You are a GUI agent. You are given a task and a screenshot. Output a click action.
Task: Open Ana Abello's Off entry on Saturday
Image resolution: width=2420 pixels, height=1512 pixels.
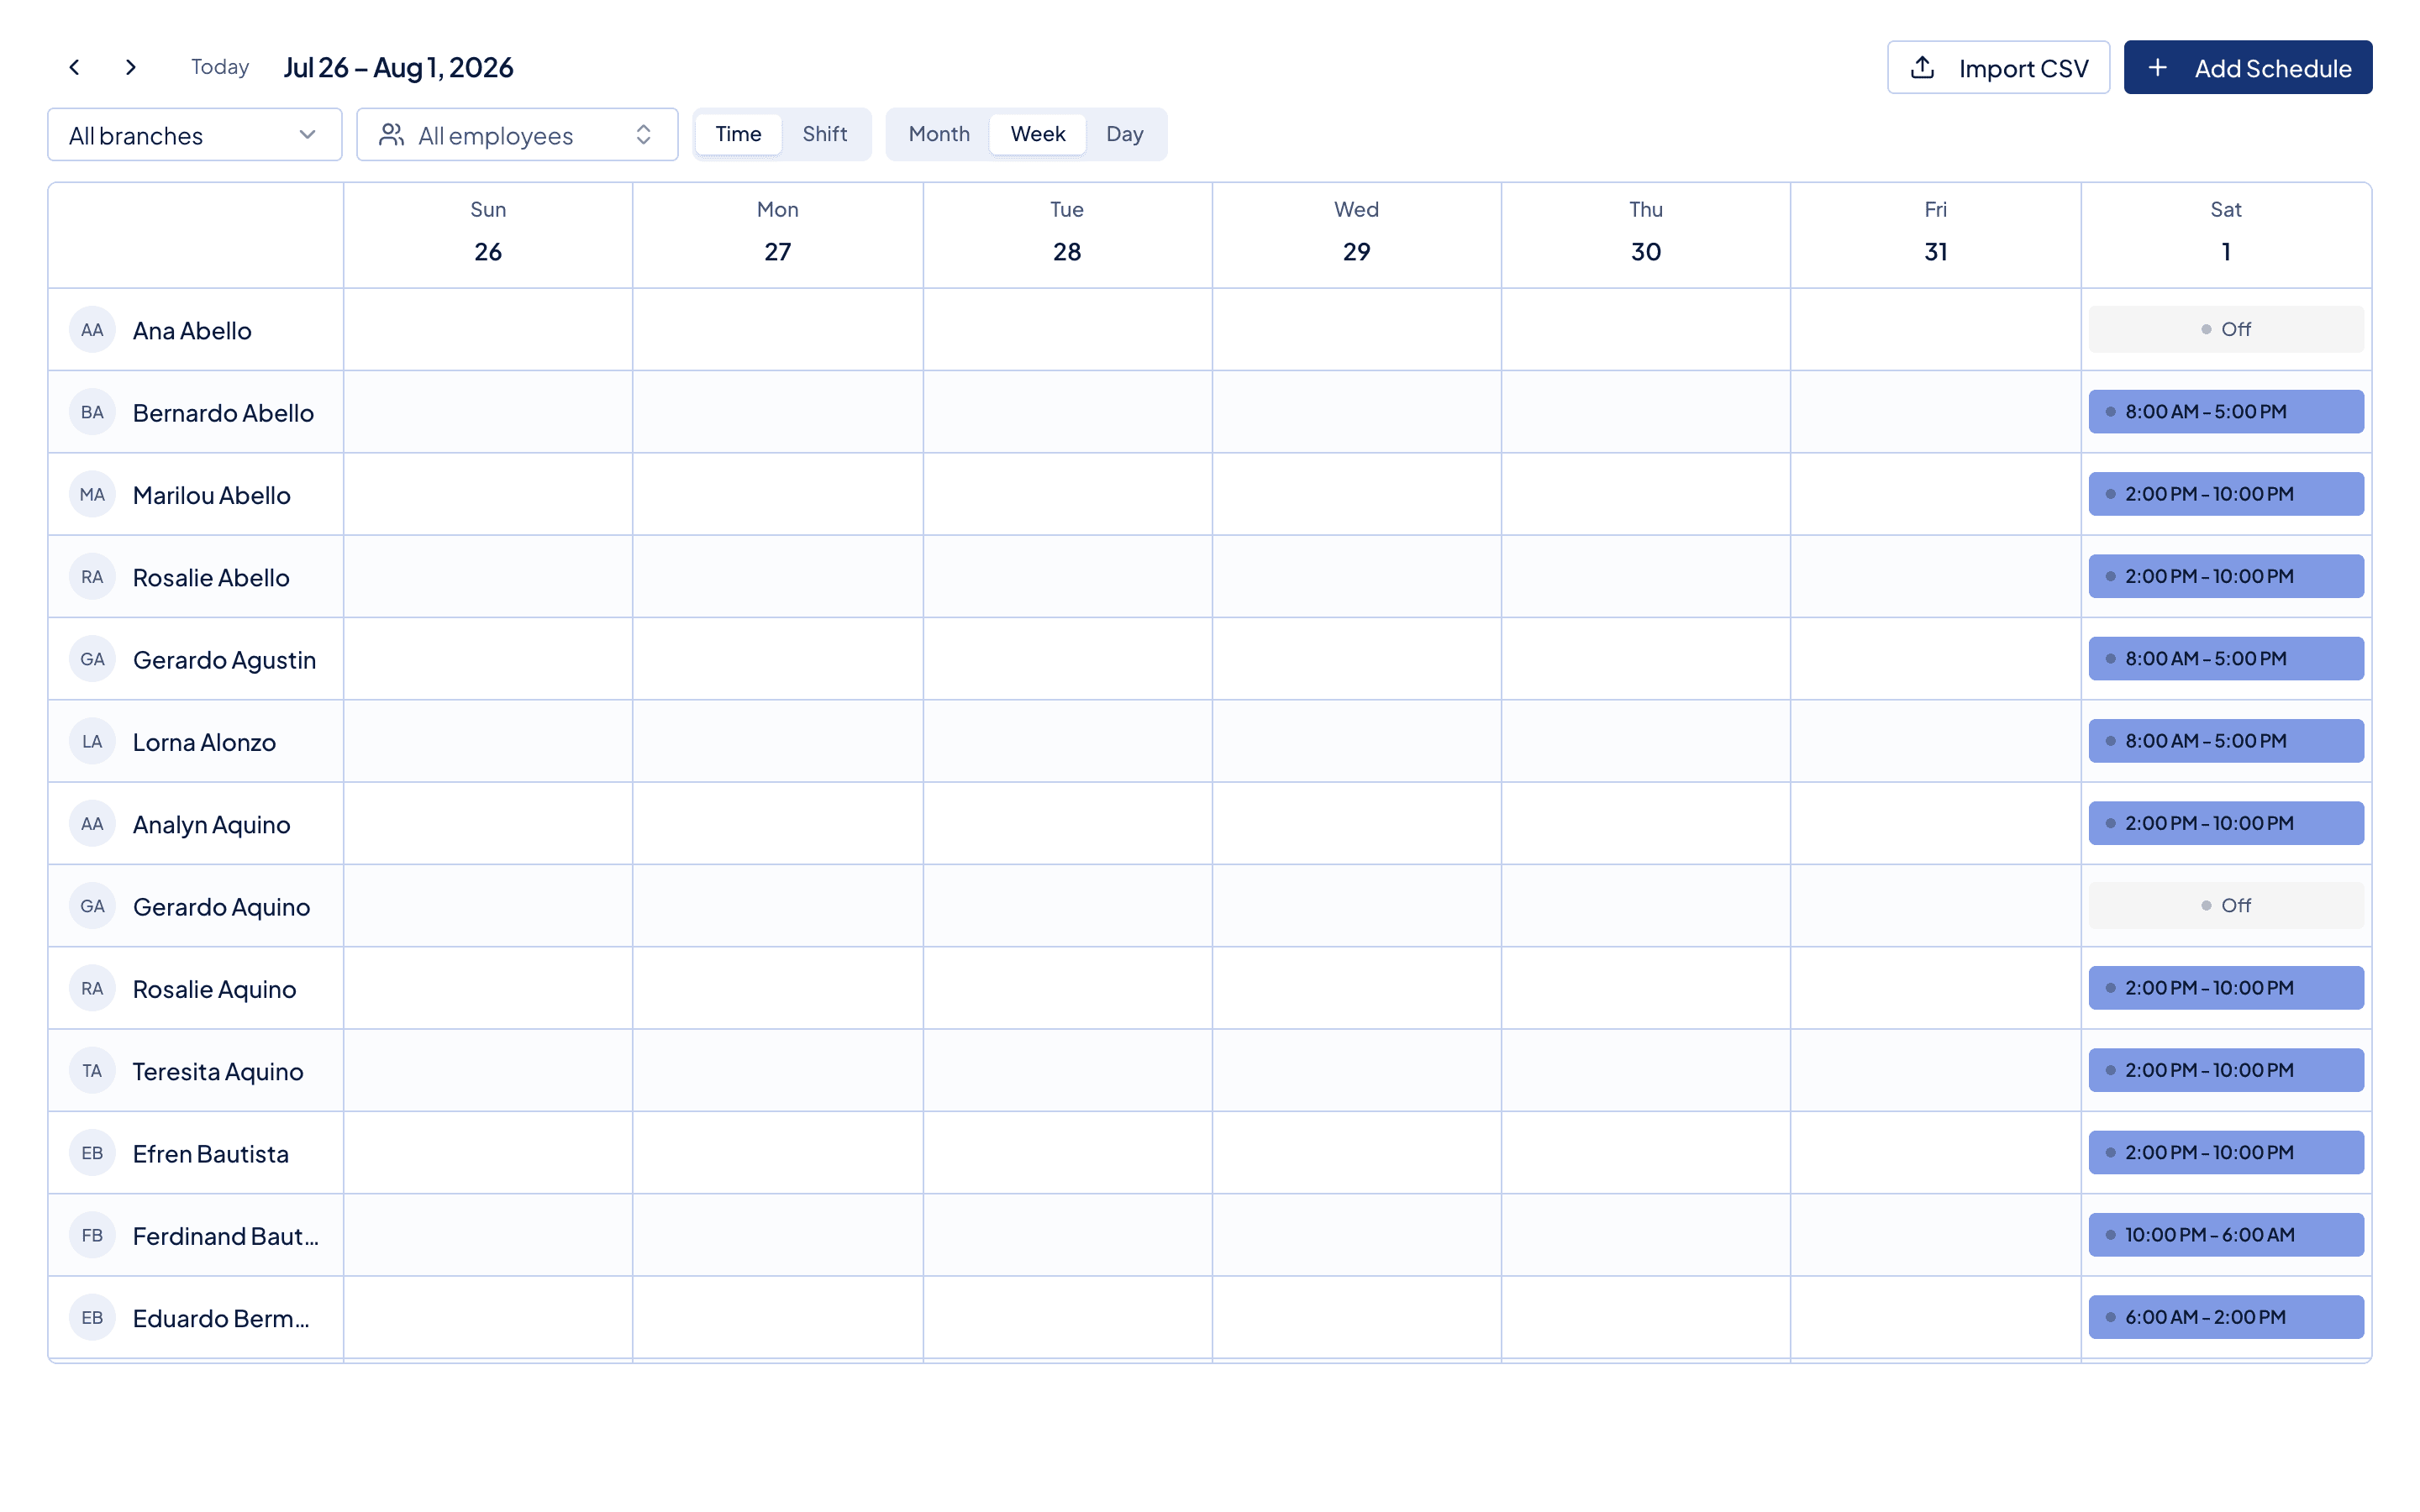tap(2226, 329)
